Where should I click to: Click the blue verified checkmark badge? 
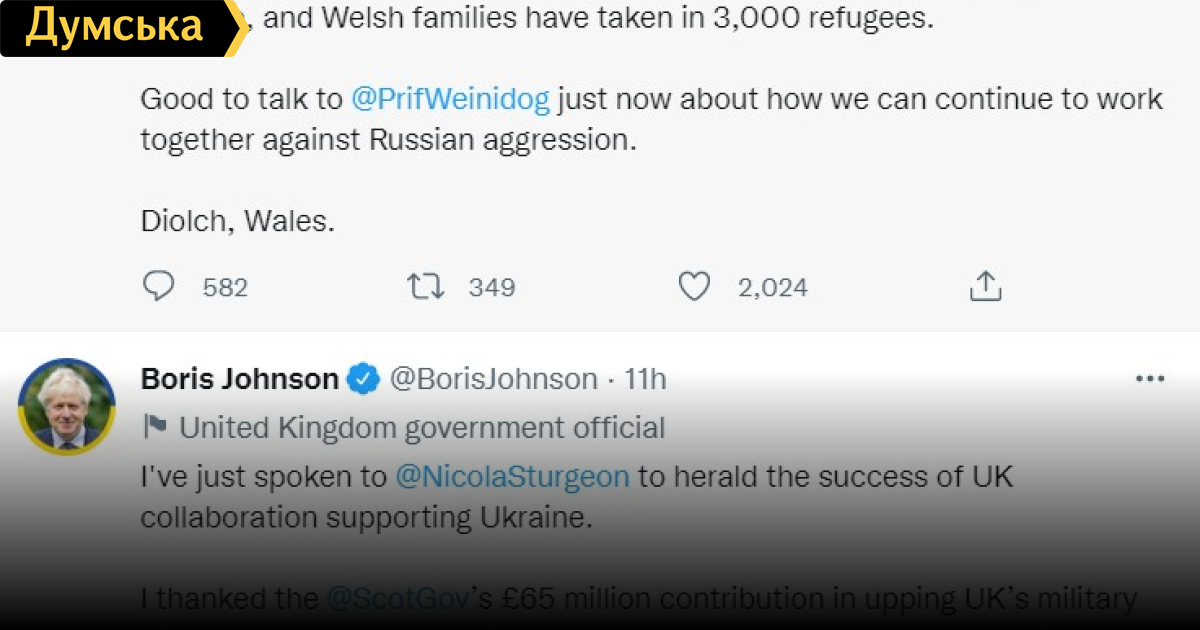(x=362, y=380)
